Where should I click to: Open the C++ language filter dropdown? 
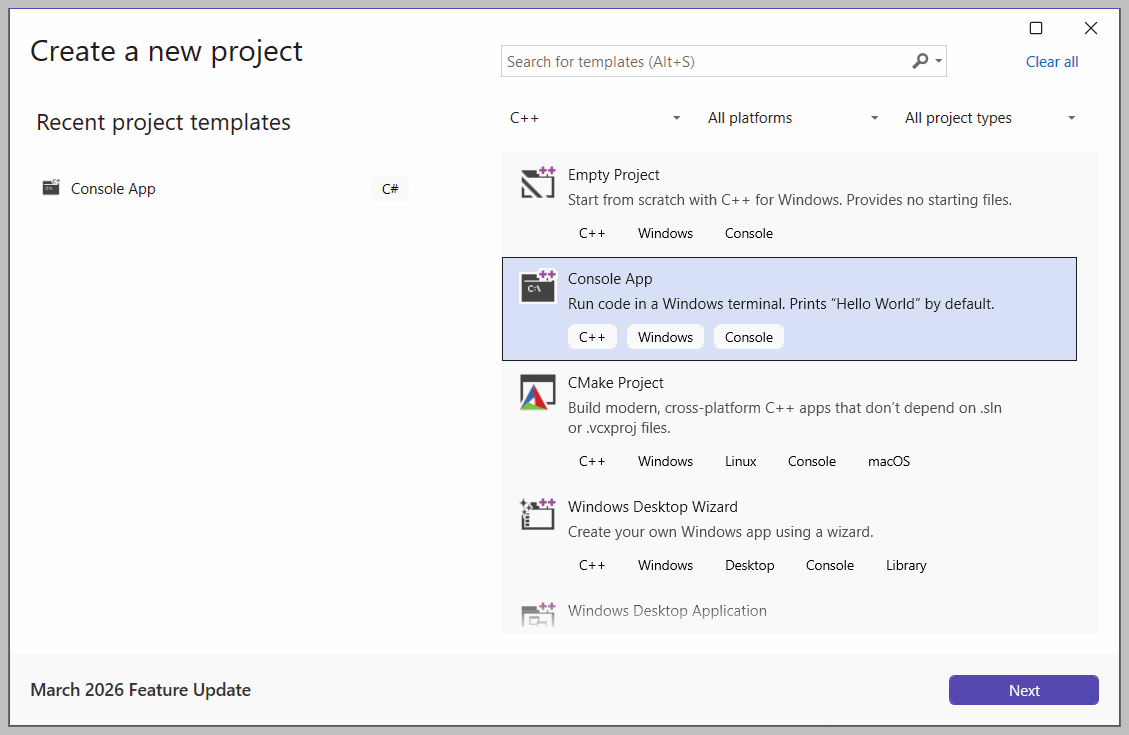[x=595, y=118]
